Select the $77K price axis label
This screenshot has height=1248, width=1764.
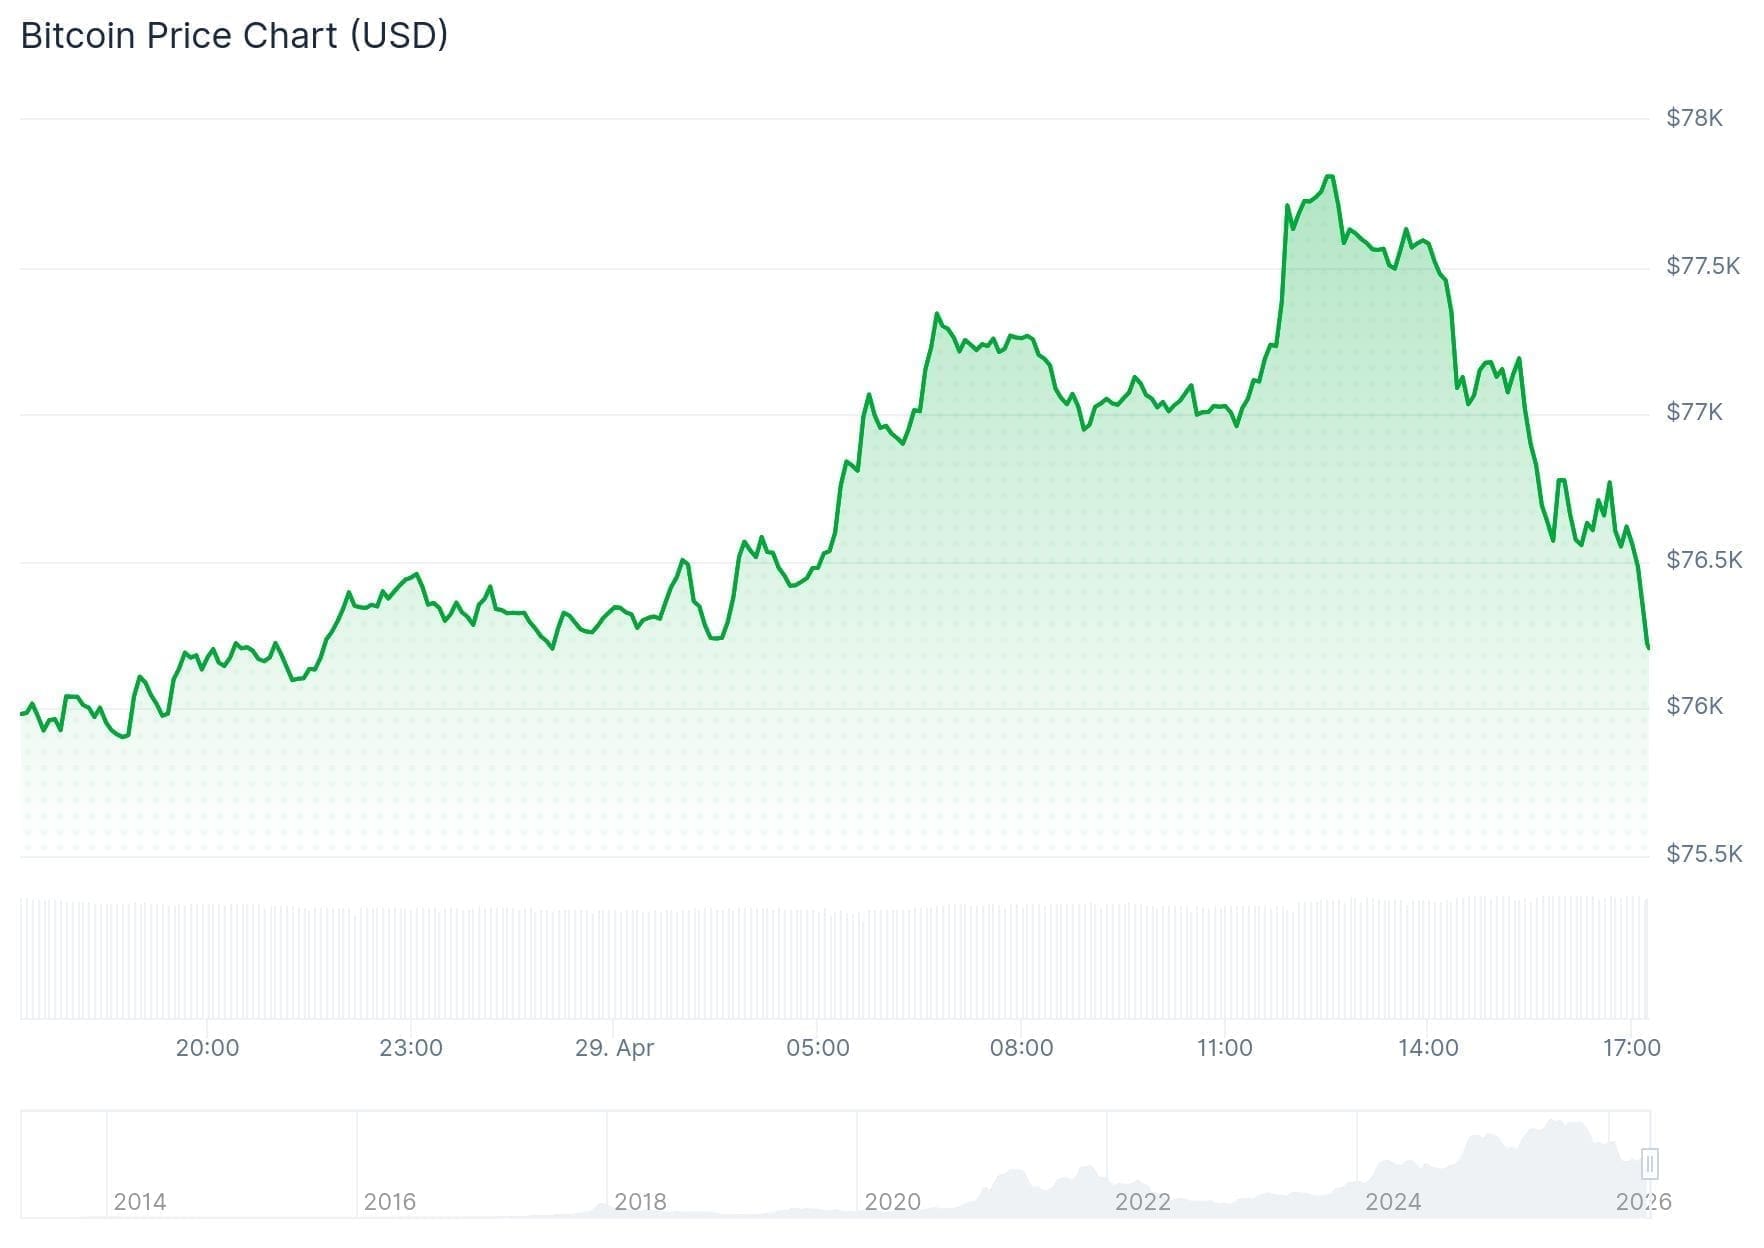(1694, 412)
